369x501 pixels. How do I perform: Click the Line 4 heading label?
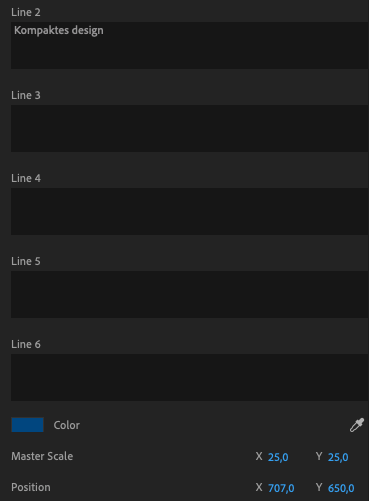coord(26,178)
